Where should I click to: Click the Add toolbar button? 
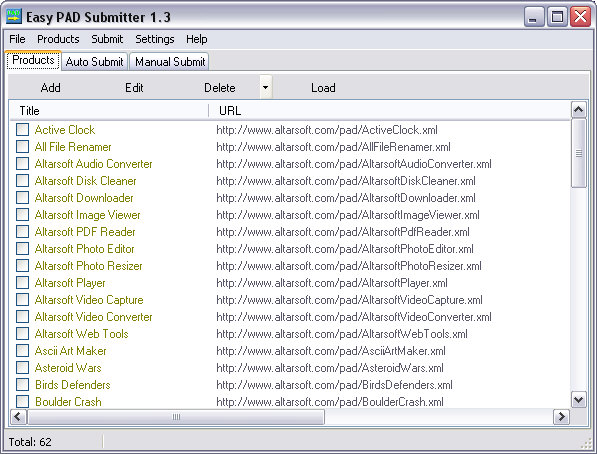(x=51, y=88)
